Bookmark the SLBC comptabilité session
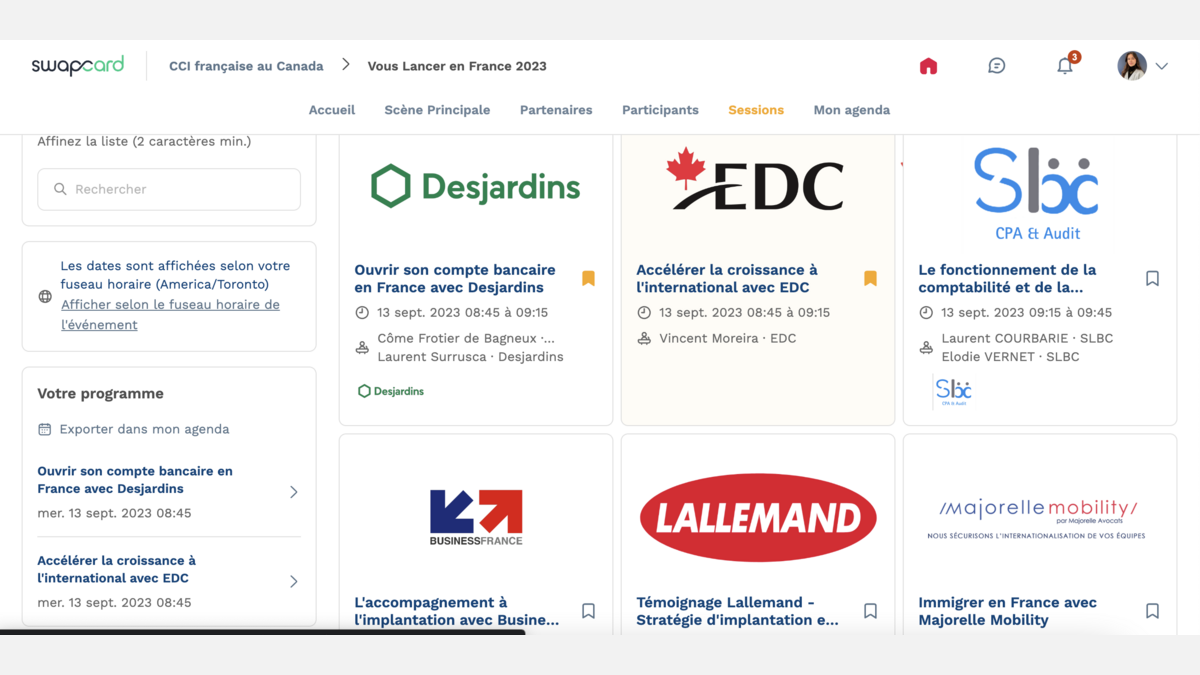The image size is (1200, 675). click(1152, 278)
